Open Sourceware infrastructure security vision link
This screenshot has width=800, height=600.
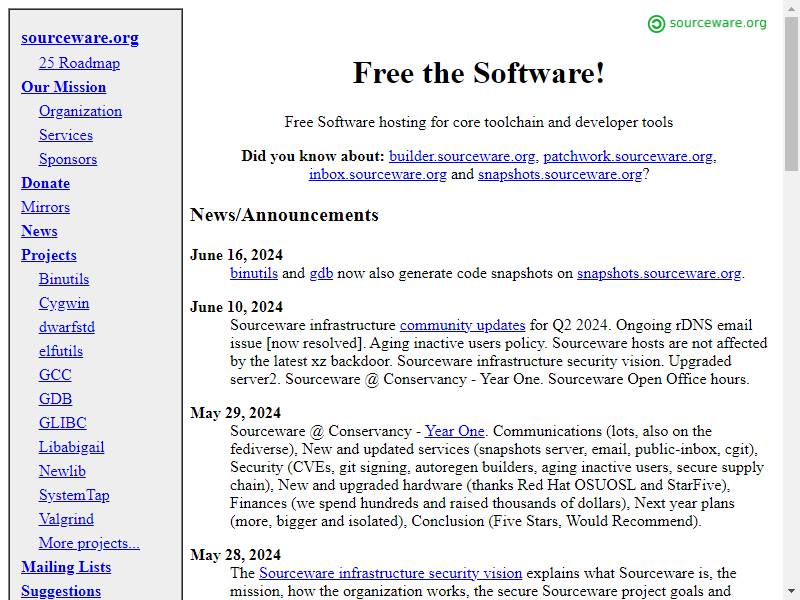[x=390, y=572]
